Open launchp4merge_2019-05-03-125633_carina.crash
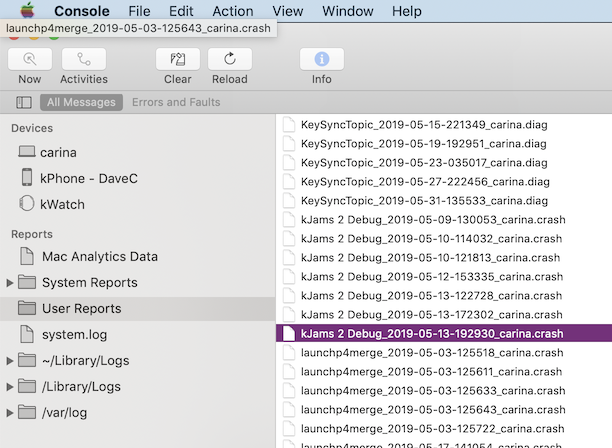This screenshot has width=612, height=448. click(x=433, y=391)
